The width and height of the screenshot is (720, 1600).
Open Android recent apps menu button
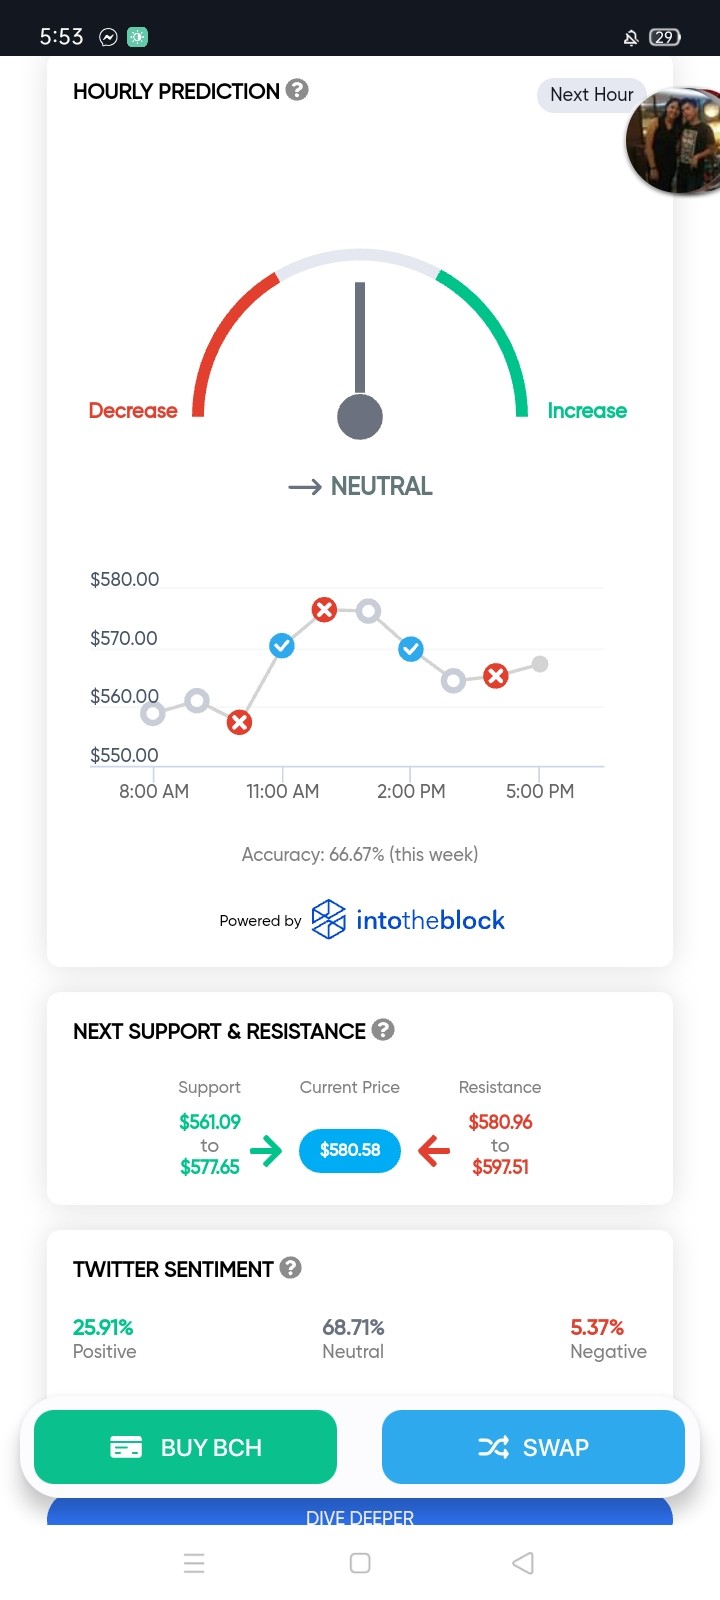coord(194,1563)
